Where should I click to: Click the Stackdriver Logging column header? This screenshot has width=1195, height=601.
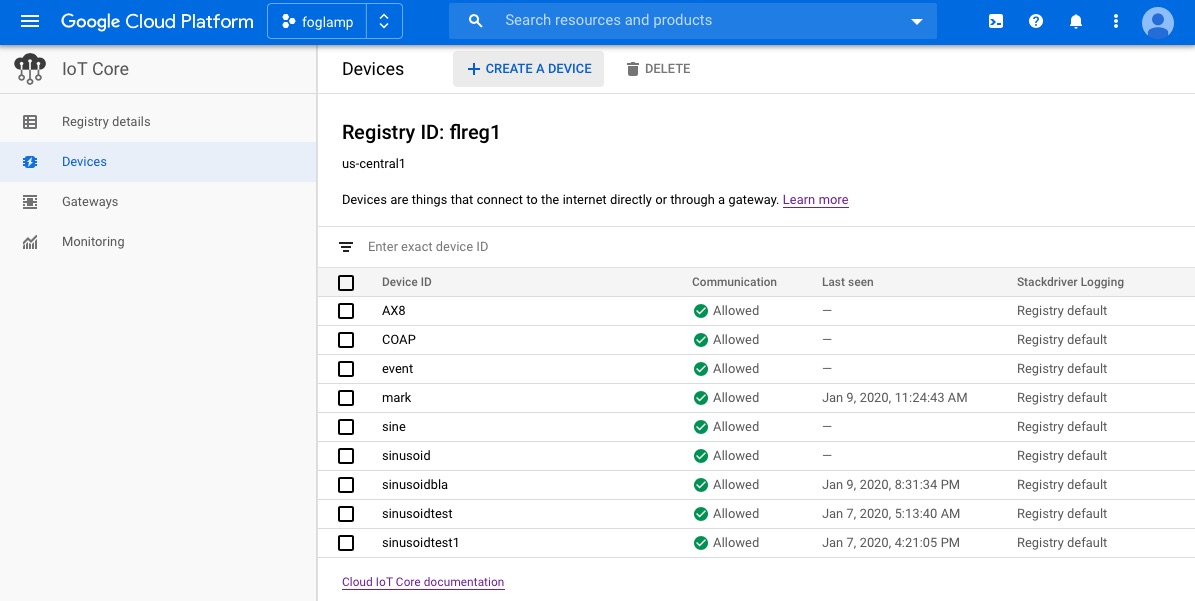click(1070, 282)
